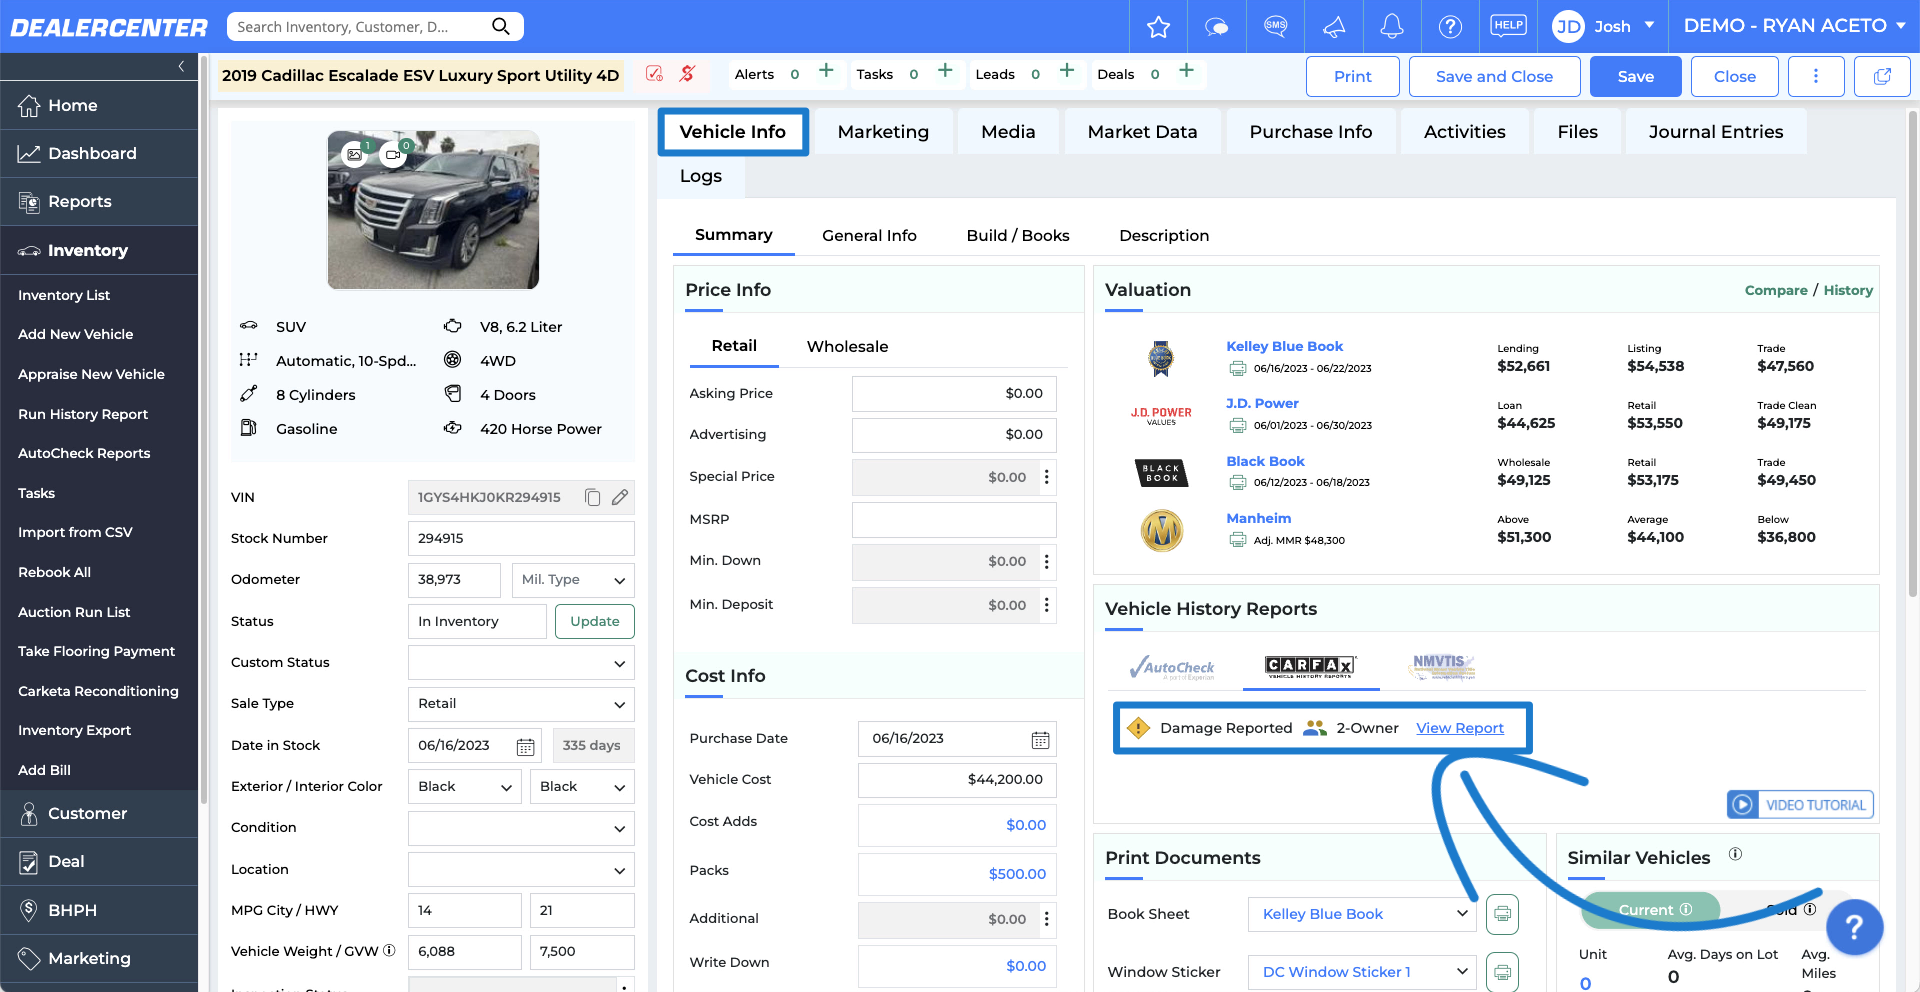Click the Asking Price input field
This screenshot has width=1920, height=992.
[954, 394]
